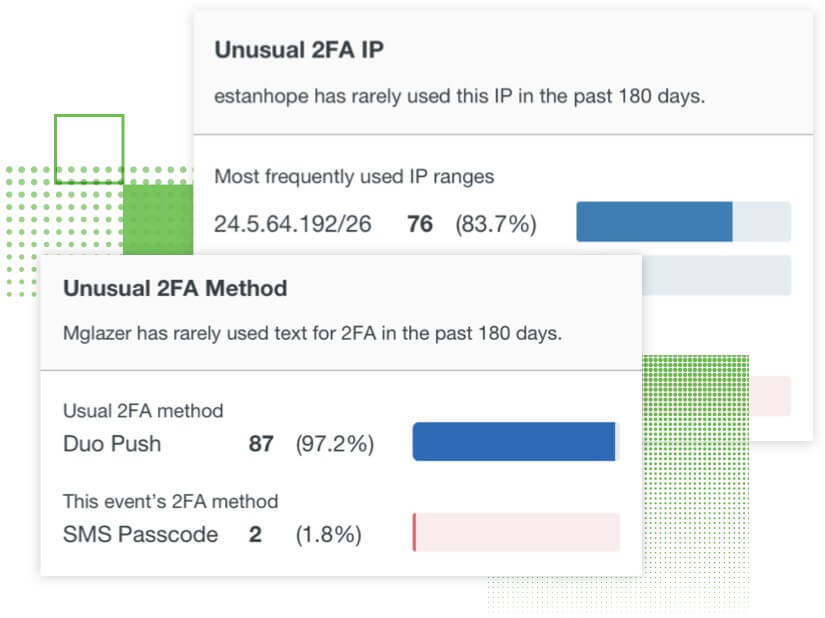Click the 1.8% SMS Passcode percentage
The image size is (825, 618).
pyautogui.click(x=328, y=534)
